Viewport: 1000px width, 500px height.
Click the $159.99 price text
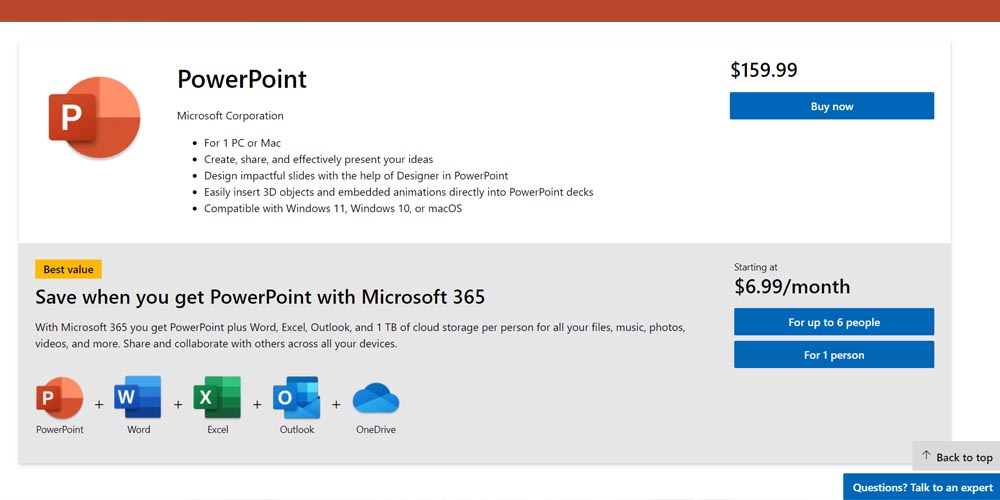tap(764, 70)
